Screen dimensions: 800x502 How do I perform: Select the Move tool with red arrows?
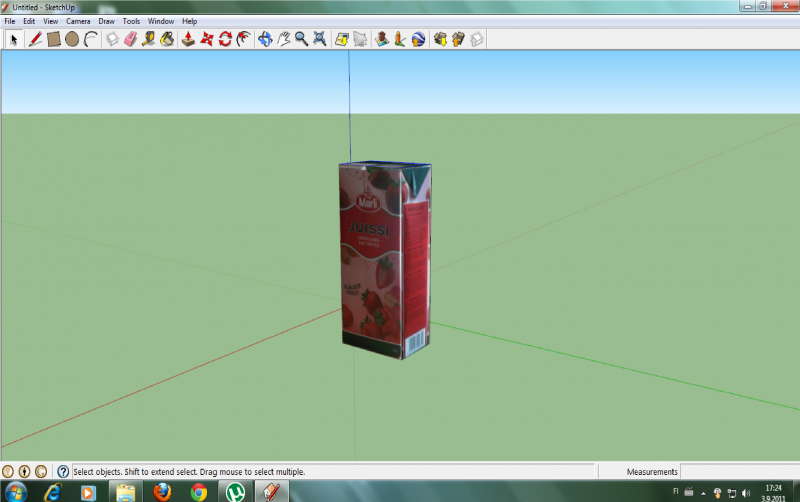[207, 39]
